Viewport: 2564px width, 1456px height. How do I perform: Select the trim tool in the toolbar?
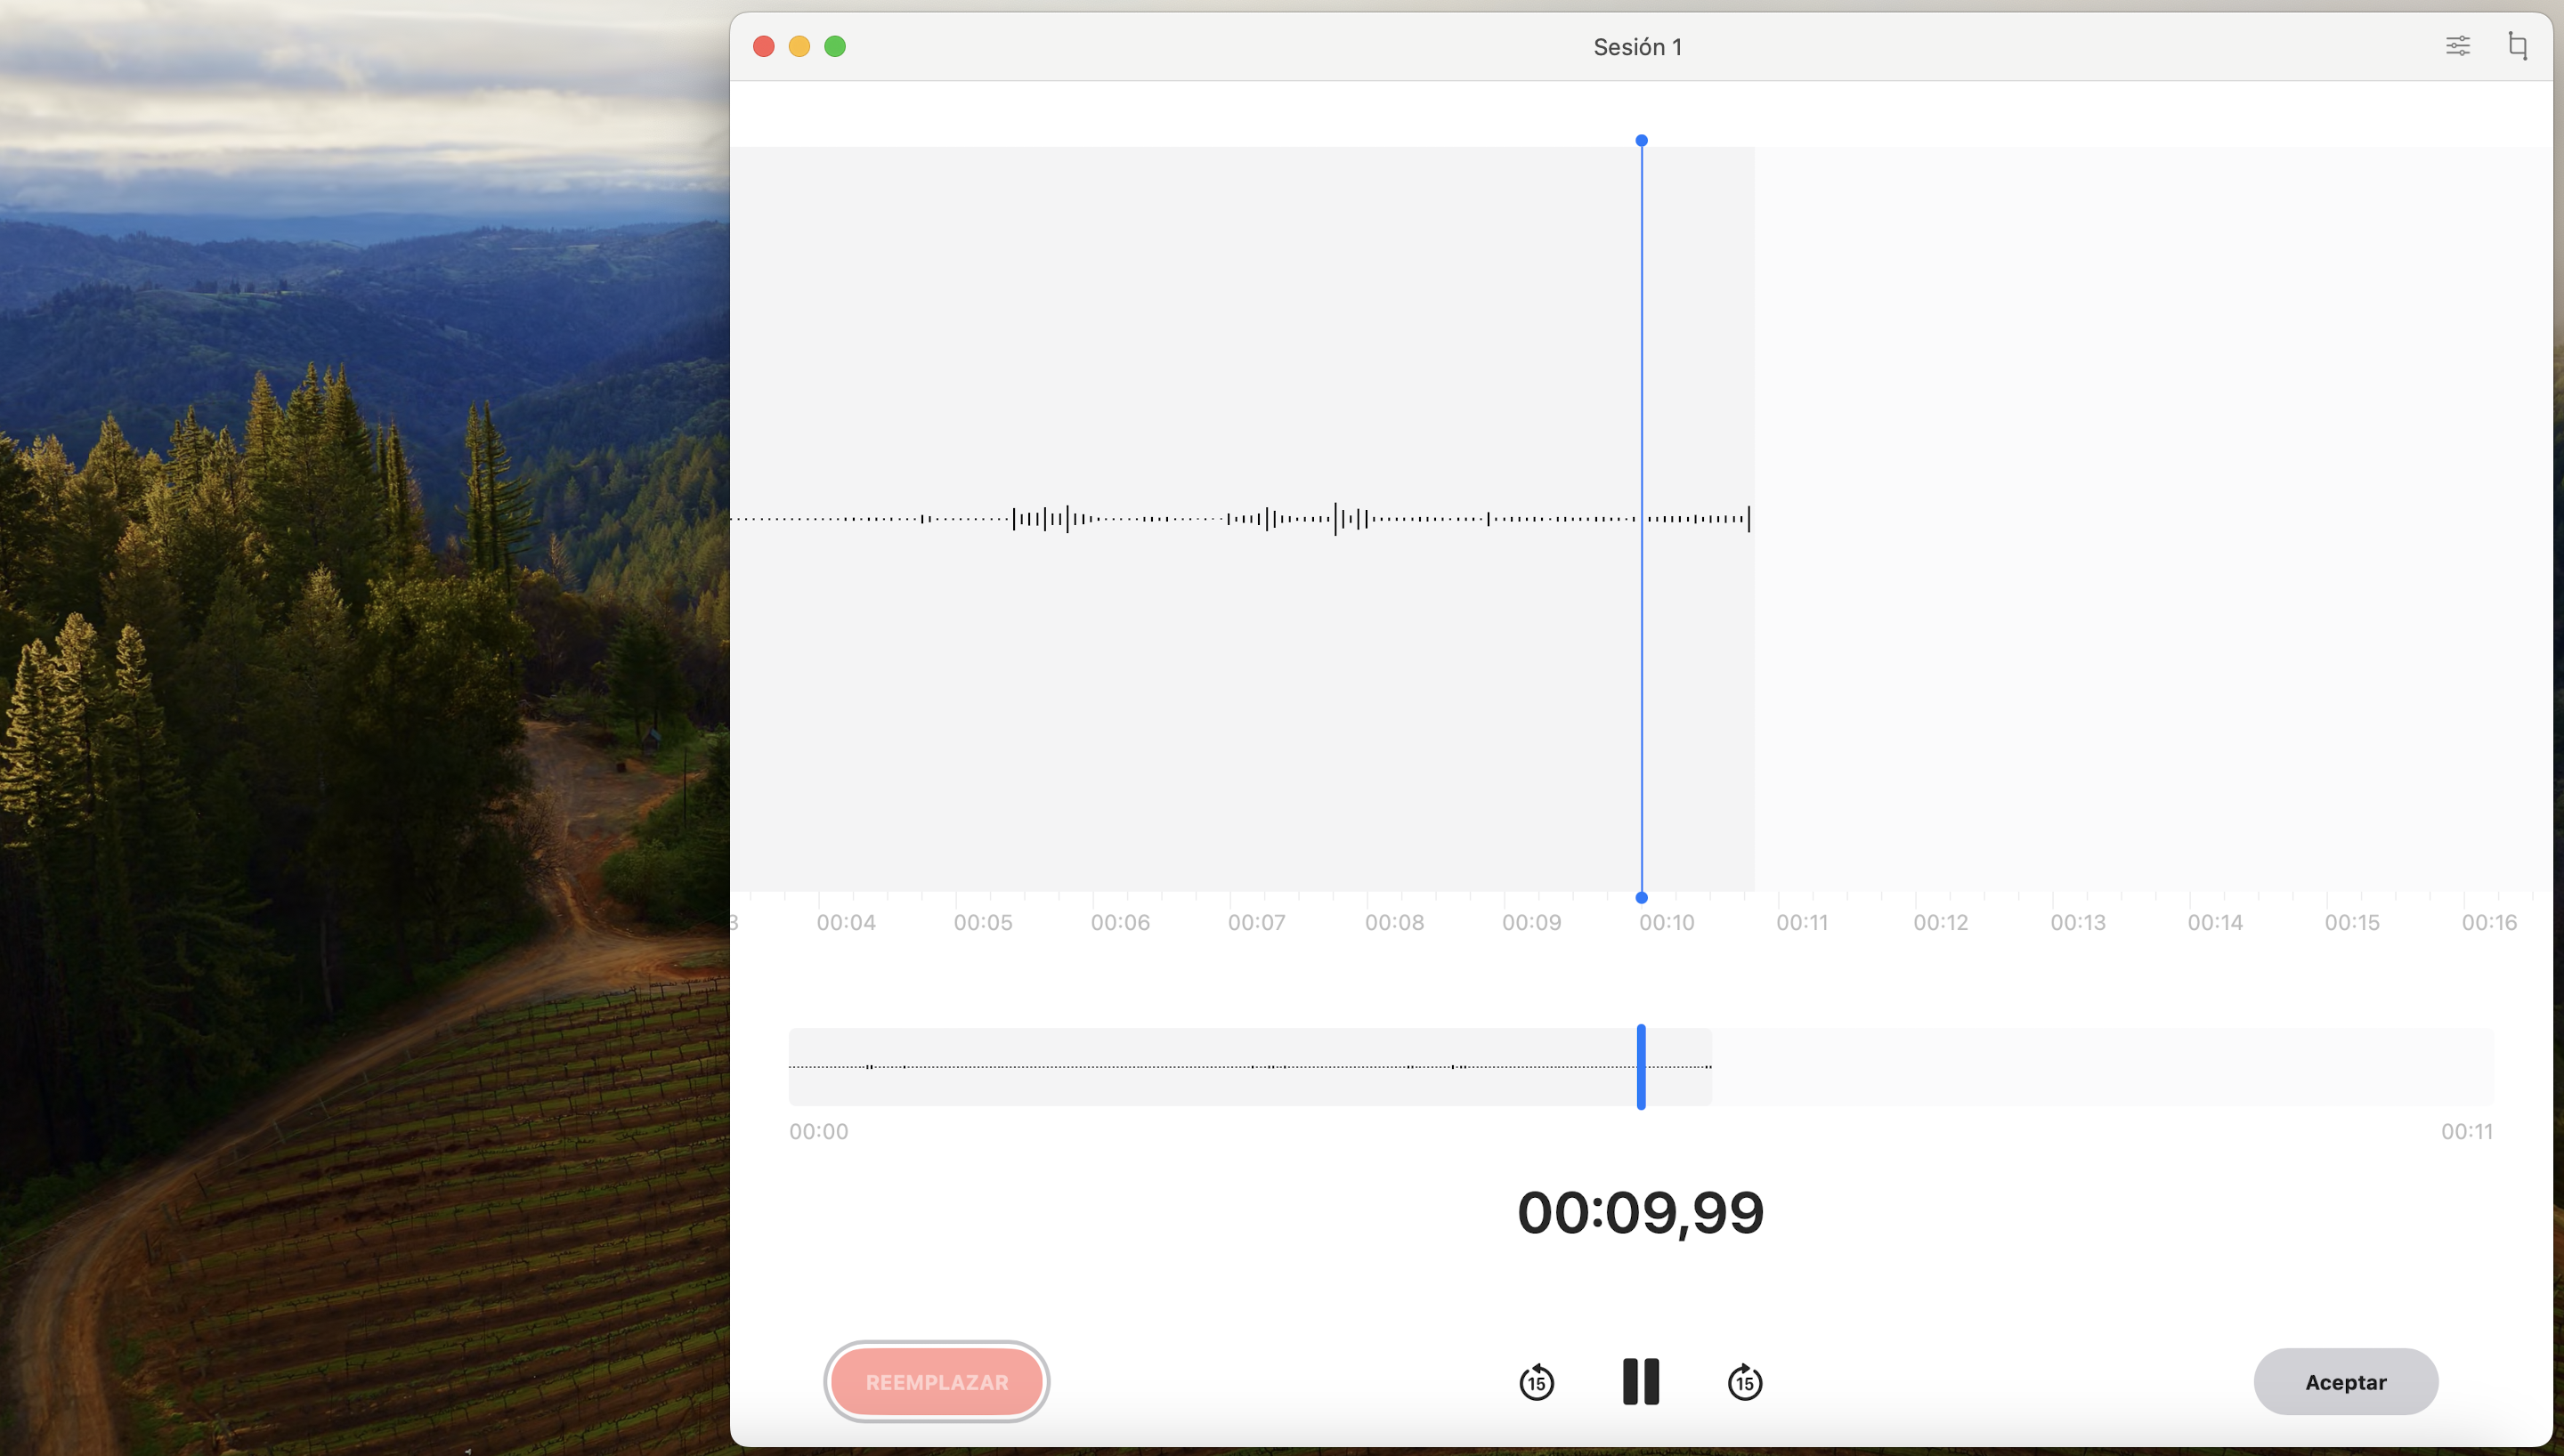[x=2518, y=46]
